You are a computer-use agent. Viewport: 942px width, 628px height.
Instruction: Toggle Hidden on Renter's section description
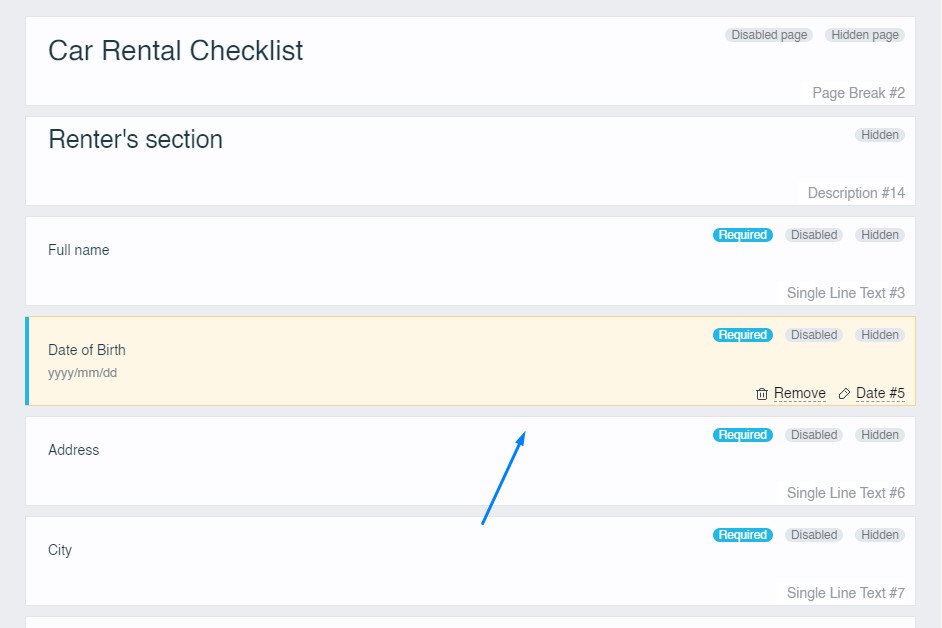pos(880,135)
